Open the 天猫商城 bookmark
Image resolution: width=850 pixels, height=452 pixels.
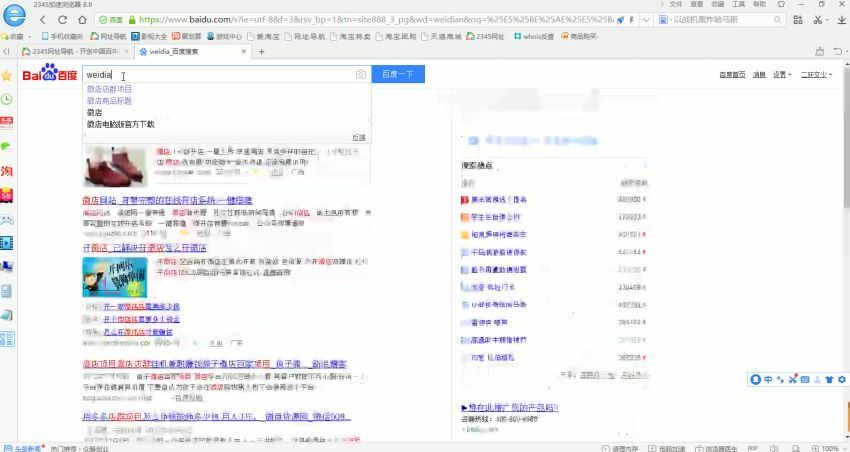(x=442, y=36)
